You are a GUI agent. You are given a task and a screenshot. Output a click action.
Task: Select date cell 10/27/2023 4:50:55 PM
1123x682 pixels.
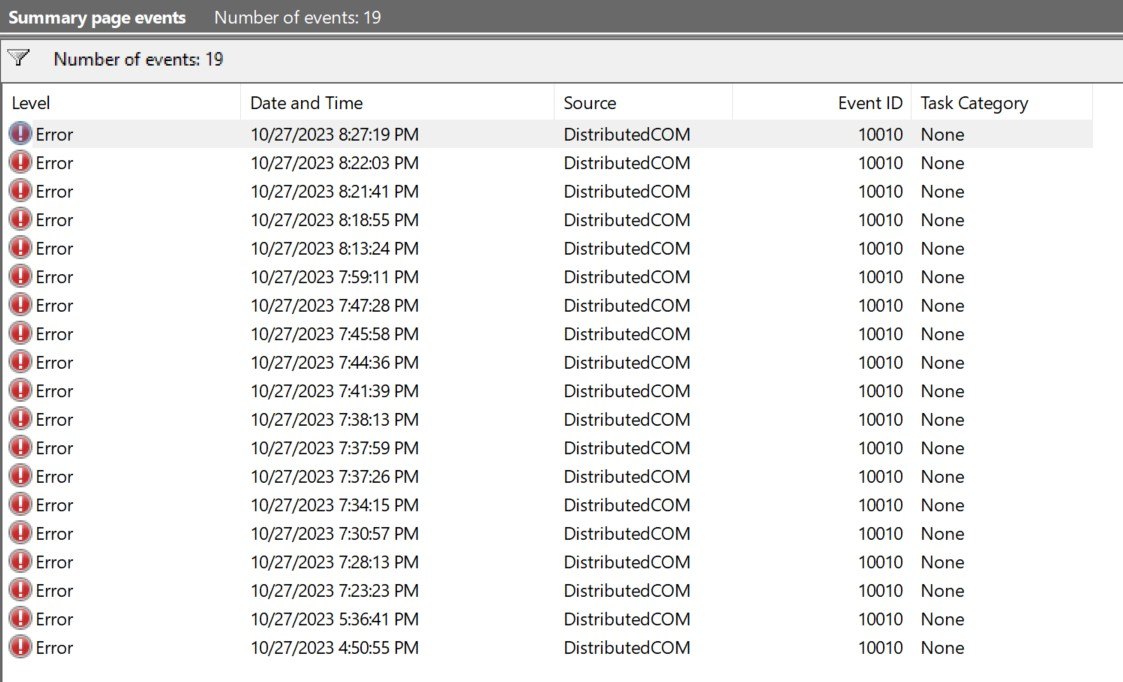334,648
